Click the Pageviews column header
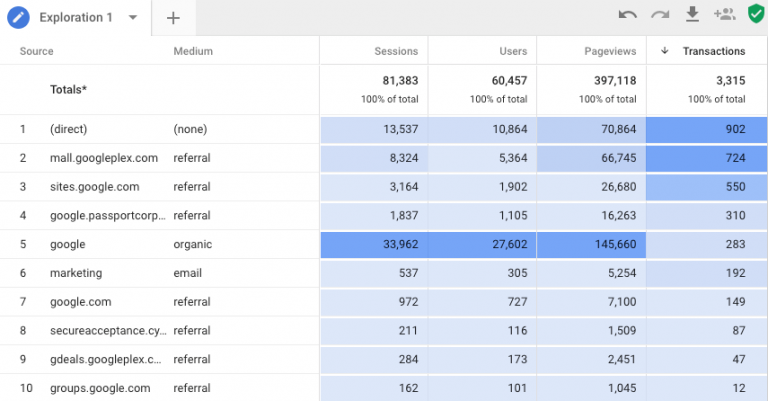Viewport: 768px width, 401px height. click(x=610, y=51)
